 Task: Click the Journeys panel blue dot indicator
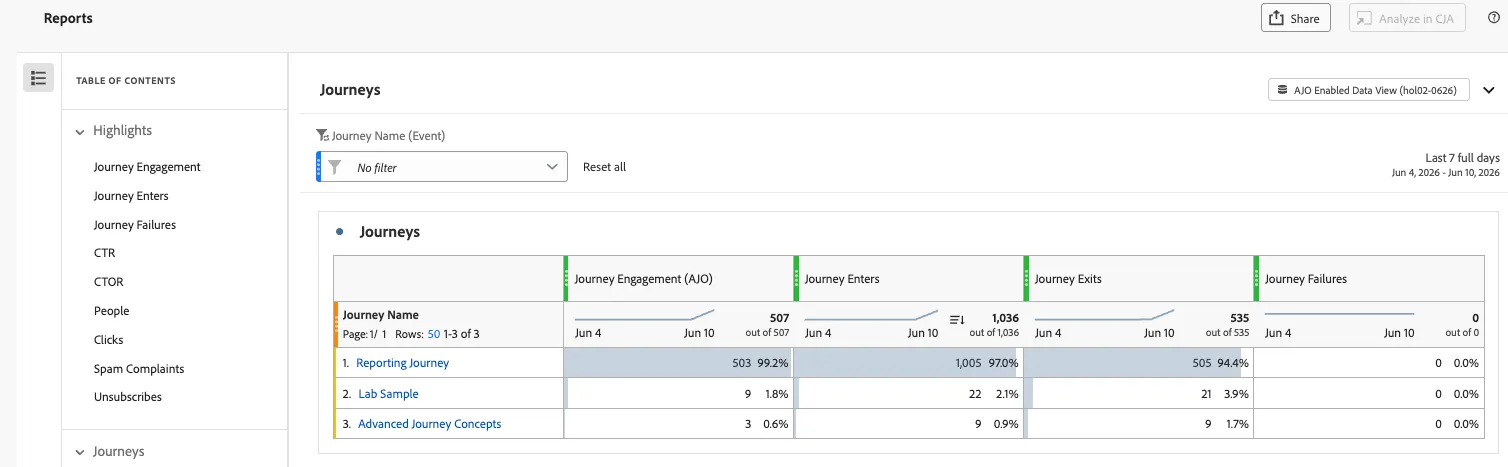(340, 232)
